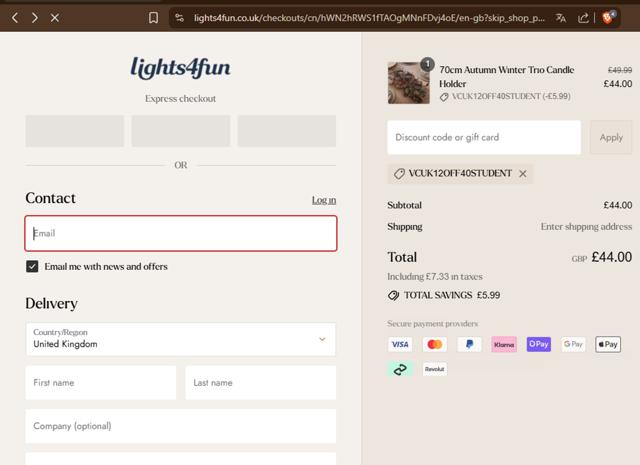Apply the discount code button
This screenshot has height=465, width=640.
pos(611,137)
